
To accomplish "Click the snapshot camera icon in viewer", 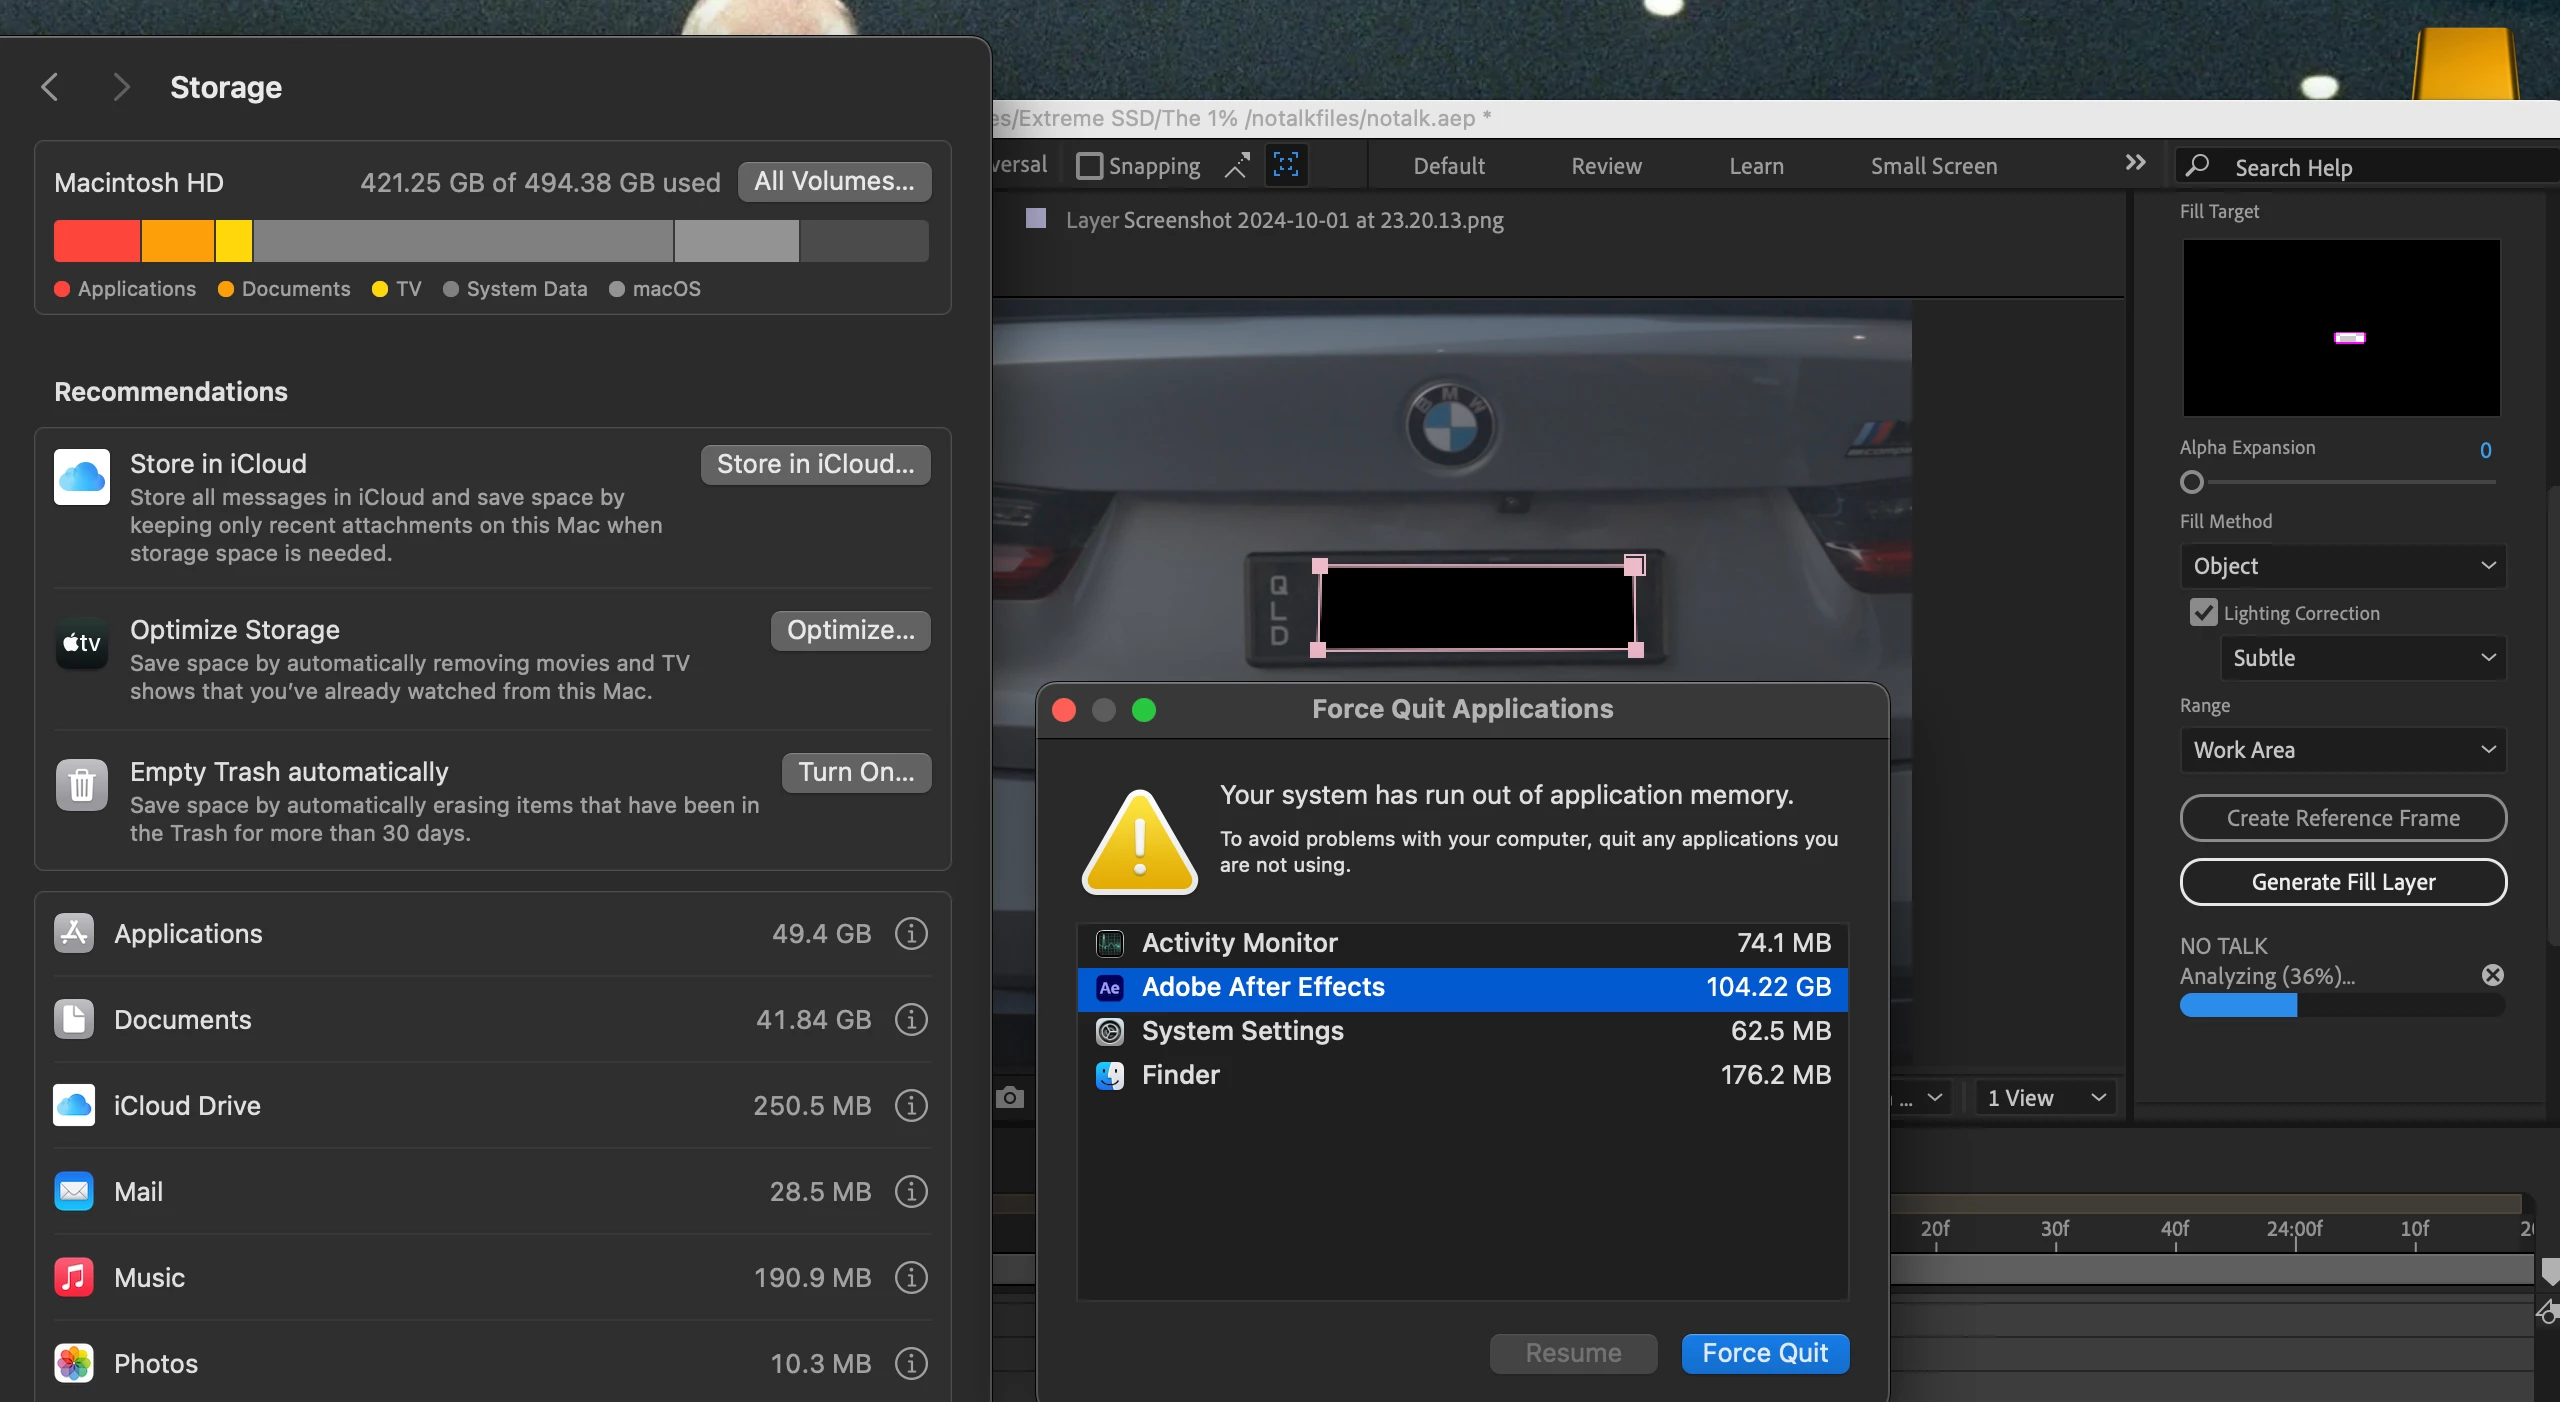I will [x=1010, y=1098].
